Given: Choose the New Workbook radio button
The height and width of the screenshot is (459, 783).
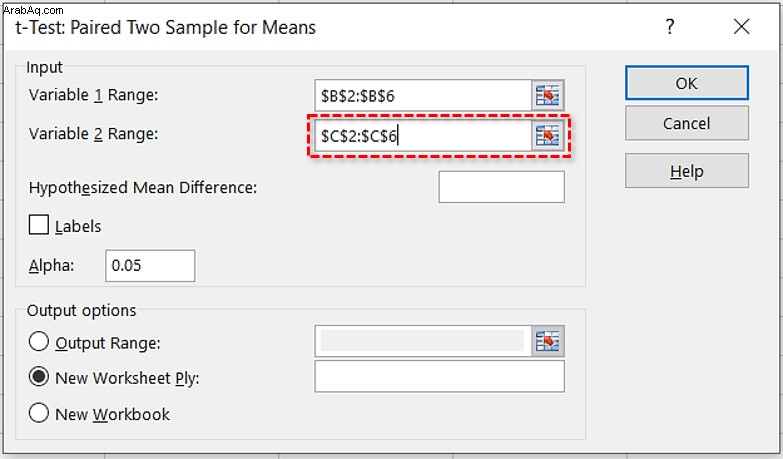Looking at the screenshot, I should (x=38, y=413).
